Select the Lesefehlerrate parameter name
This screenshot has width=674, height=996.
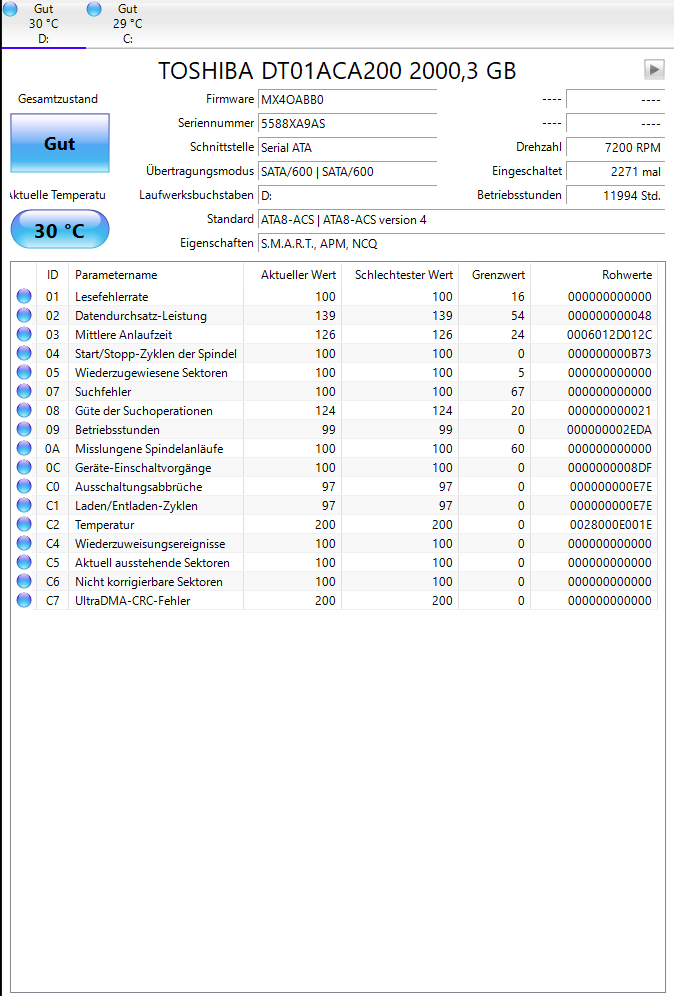point(112,297)
